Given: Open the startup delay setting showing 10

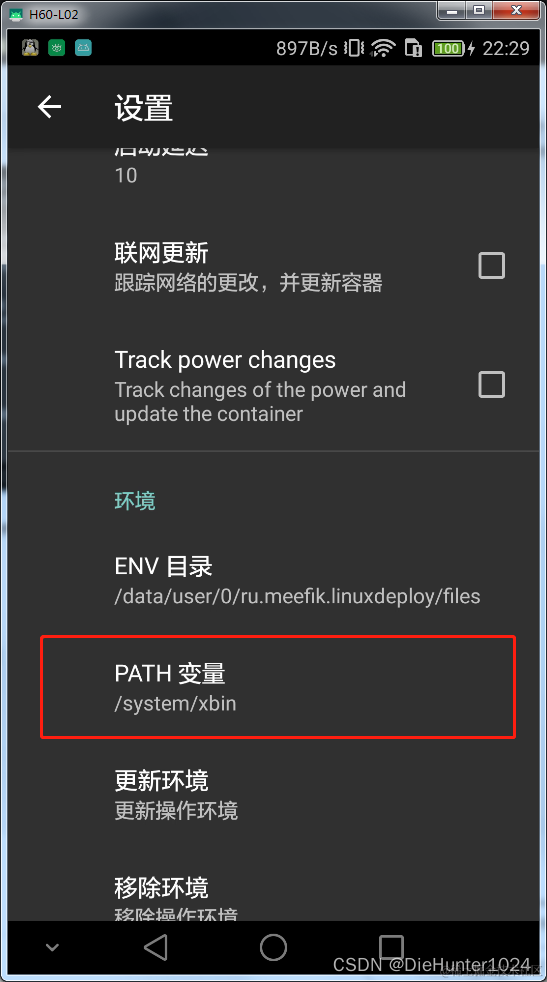Looking at the screenshot, I should [273, 166].
